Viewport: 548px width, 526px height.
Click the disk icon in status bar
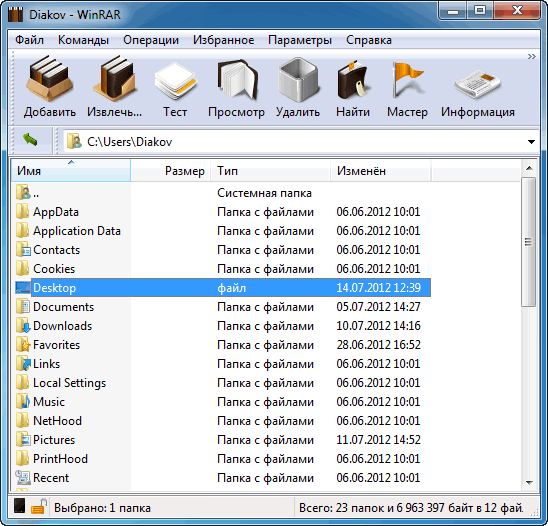click(20, 506)
